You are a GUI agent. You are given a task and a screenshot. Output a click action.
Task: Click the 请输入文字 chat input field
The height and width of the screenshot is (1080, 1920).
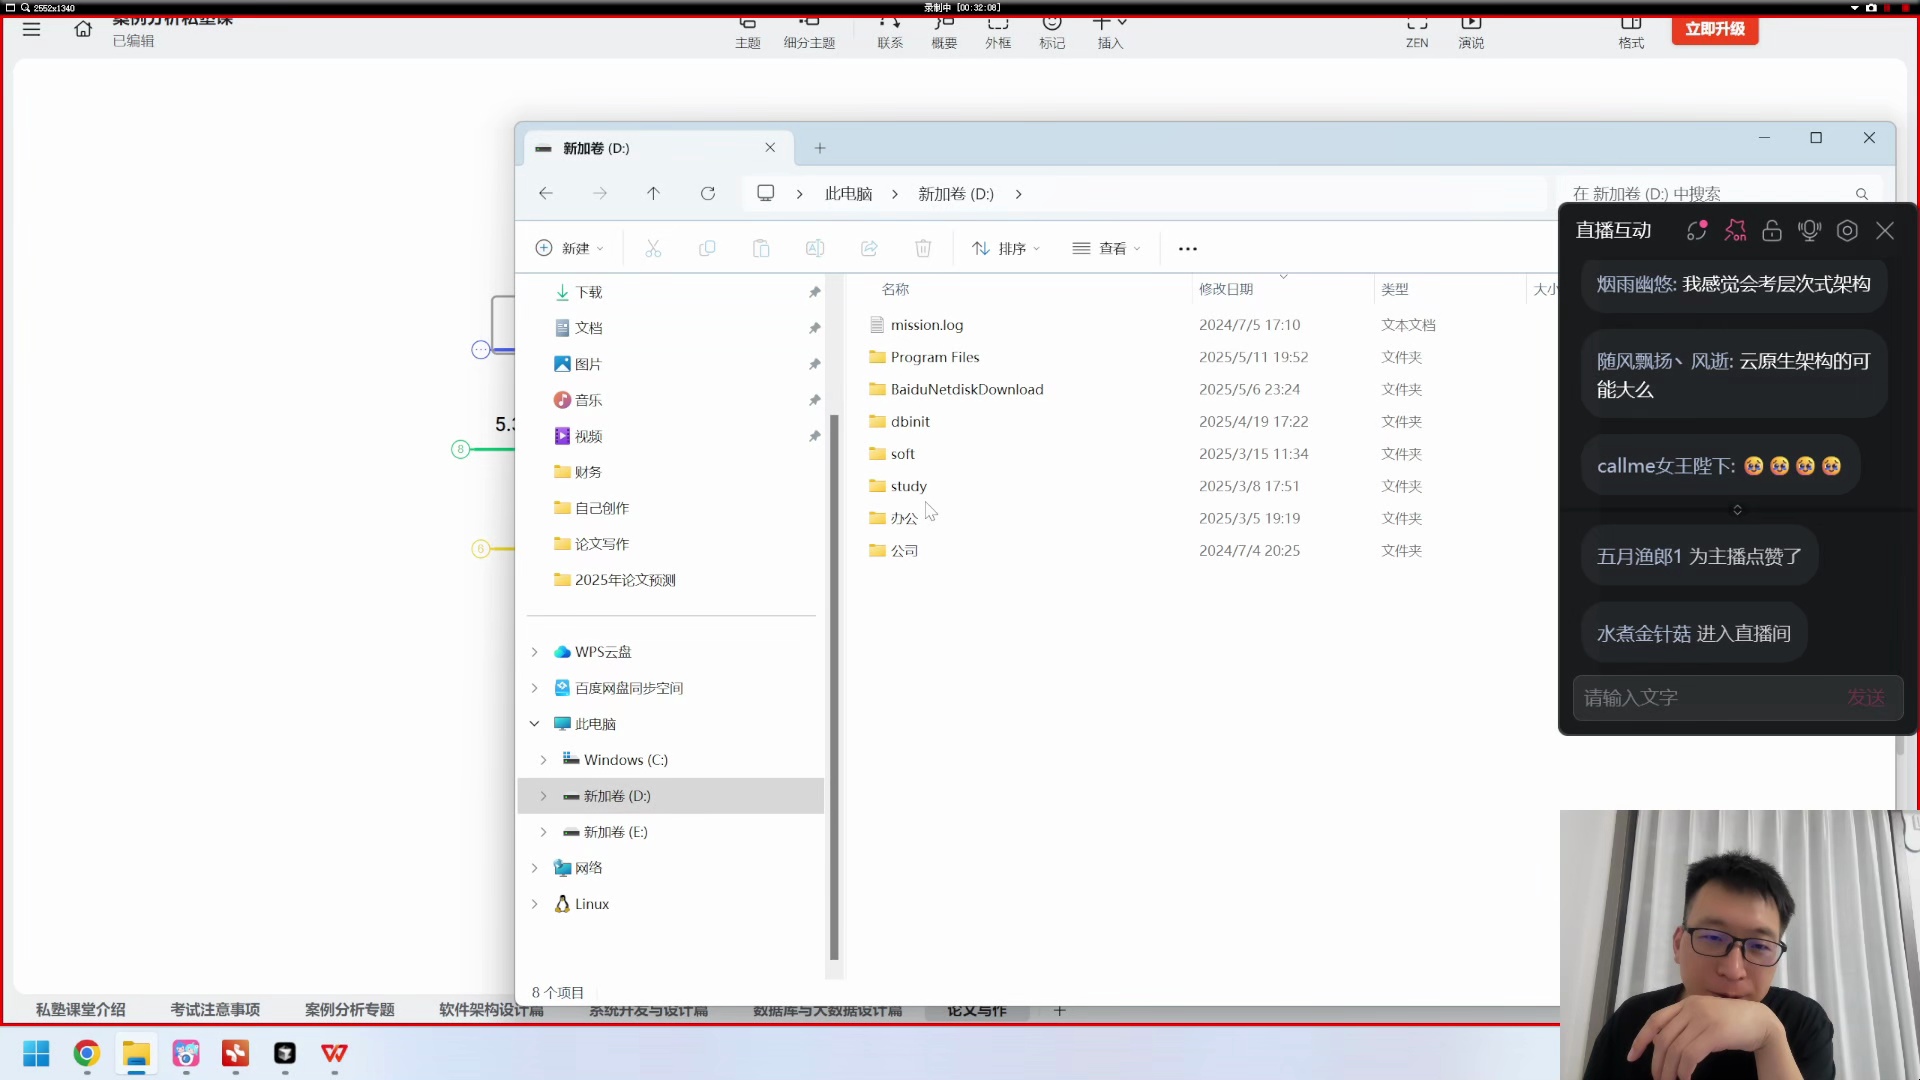pyautogui.click(x=1700, y=698)
